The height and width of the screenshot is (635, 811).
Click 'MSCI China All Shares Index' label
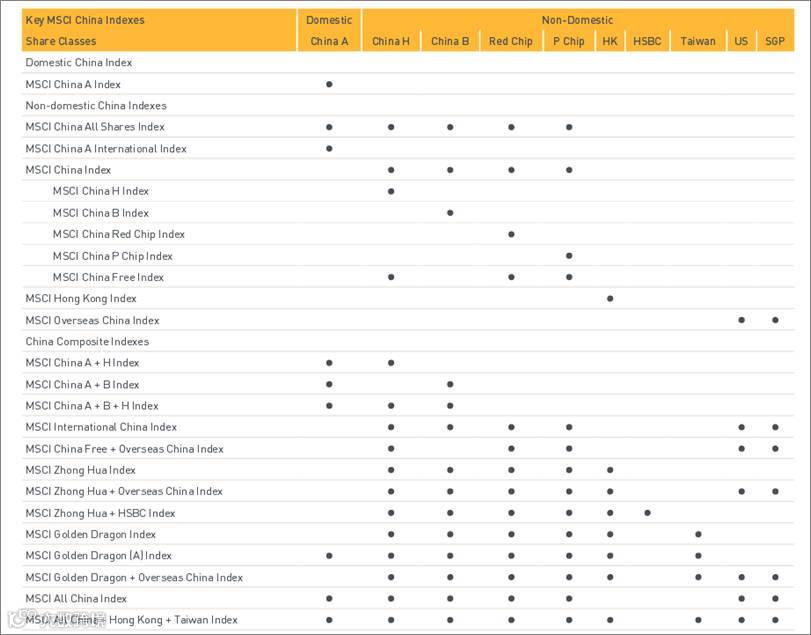[x=95, y=127]
